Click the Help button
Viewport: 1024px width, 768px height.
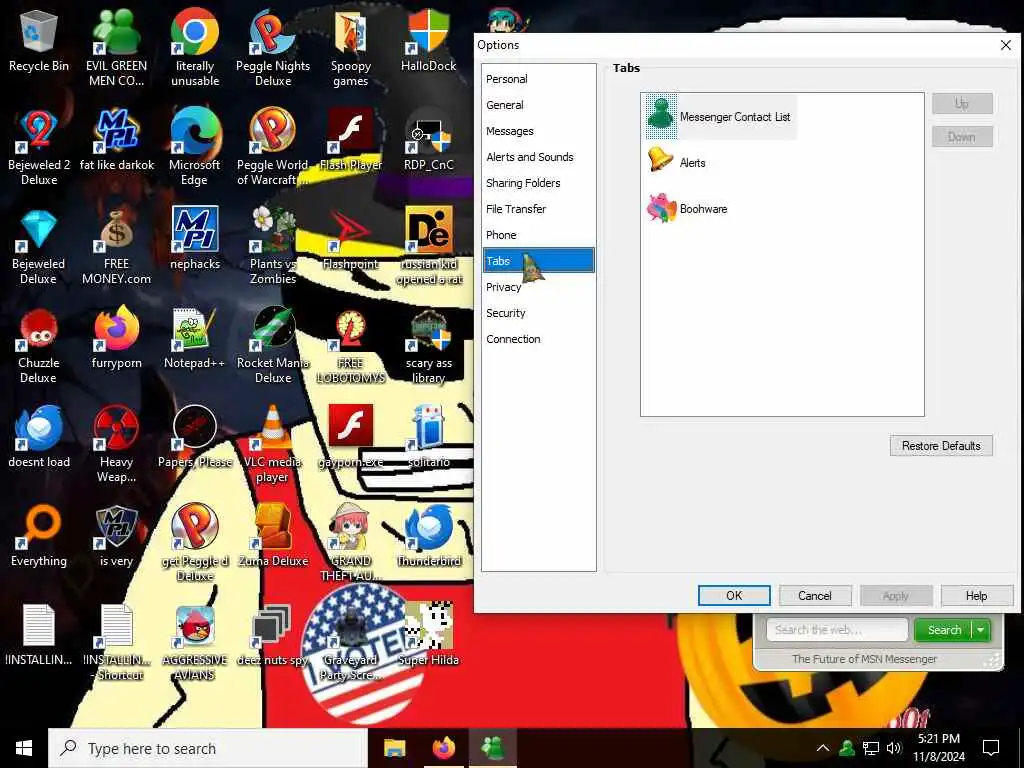(x=976, y=596)
